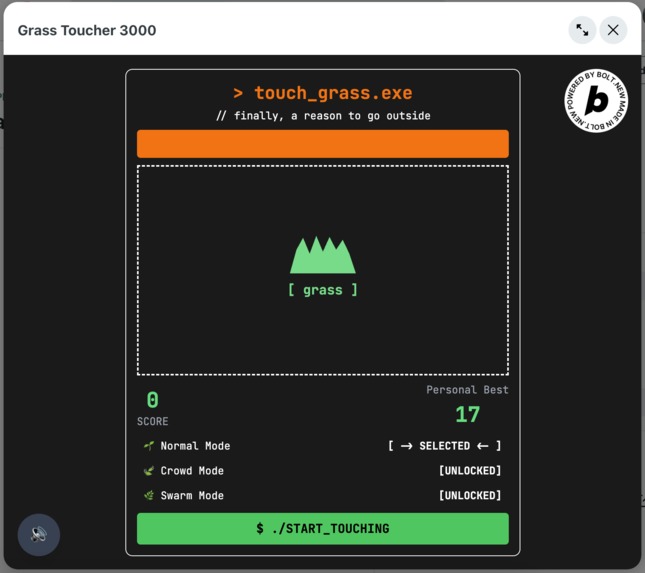
Task: Click the [UNLOCKED] status of Crowd Mode
Action: (x=470, y=471)
